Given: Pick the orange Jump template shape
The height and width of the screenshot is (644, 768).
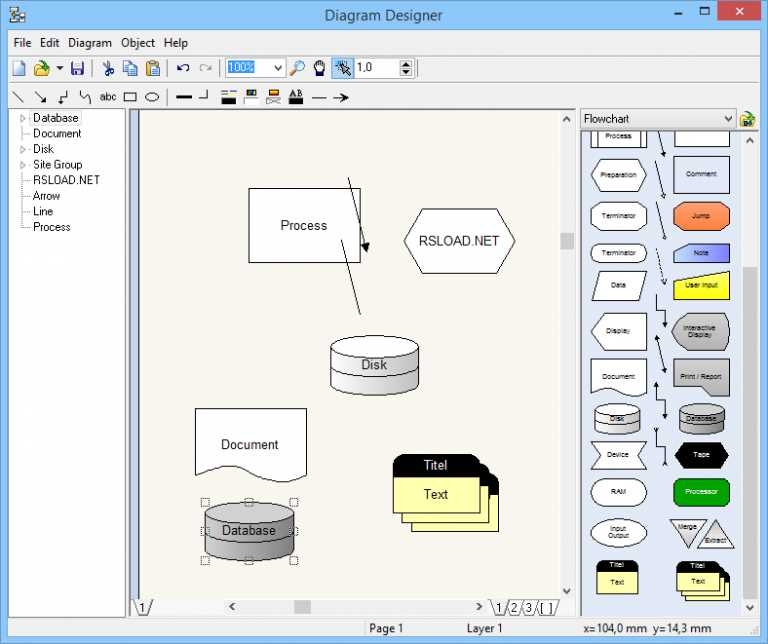Looking at the screenshot, I should (x=701, y=215).
